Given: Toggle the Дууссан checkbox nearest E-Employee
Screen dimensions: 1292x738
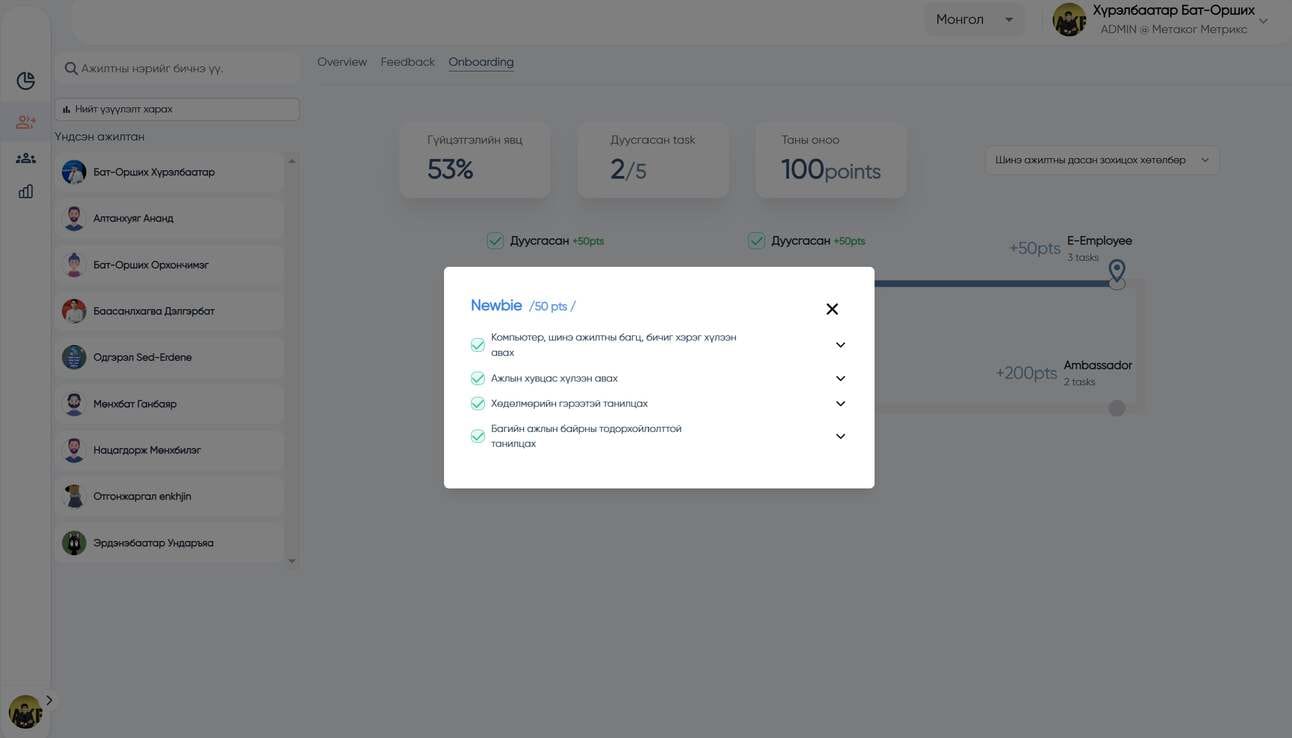Looking at the screenshot, I should click(x=756, y=240).
